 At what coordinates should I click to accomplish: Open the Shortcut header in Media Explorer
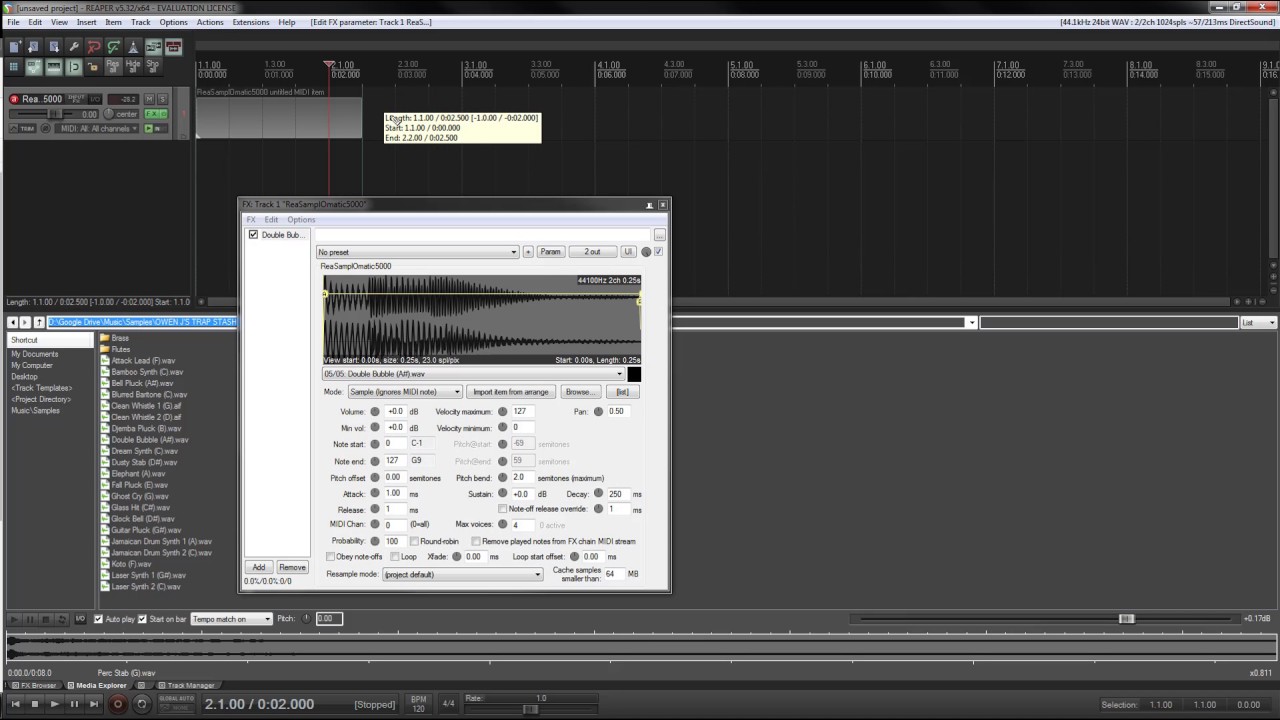tap(50, 340)
